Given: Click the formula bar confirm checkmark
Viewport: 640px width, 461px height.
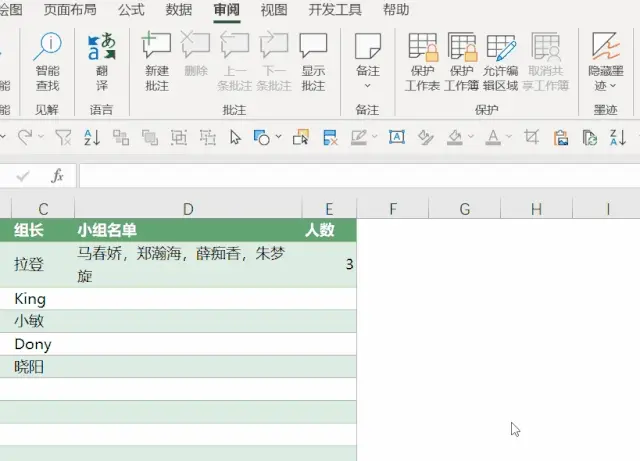Looking at the screenshot, I should [x=23, y=176].
